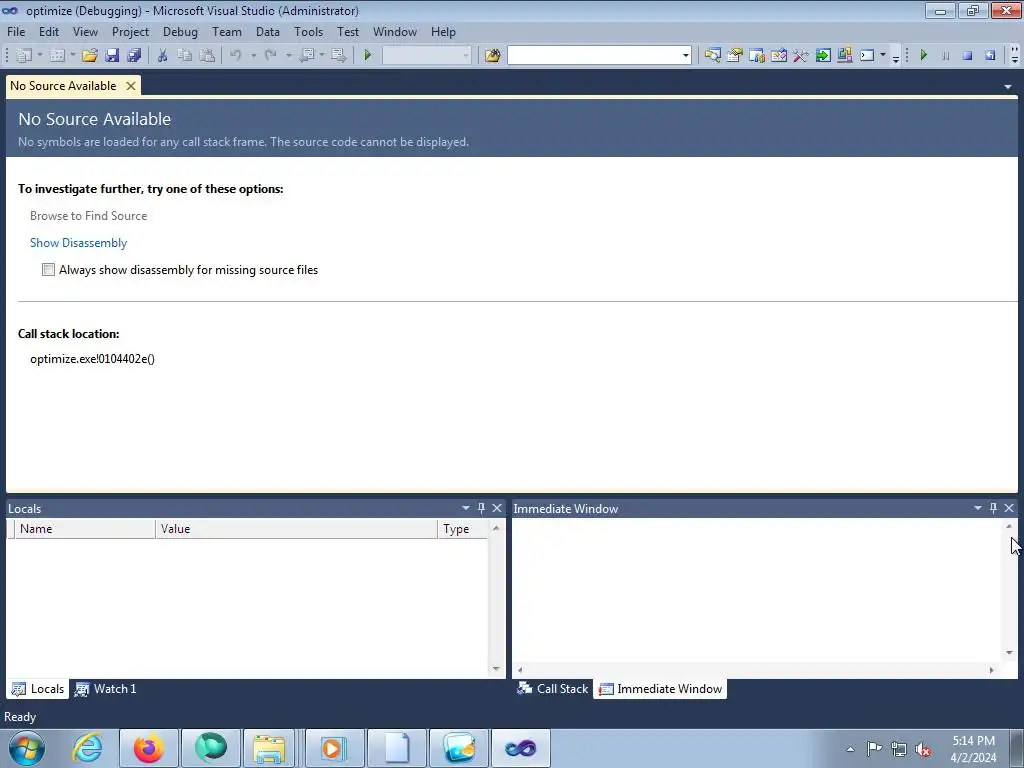
Task: Click inside the Find combo box field
Action: point(594,56)
